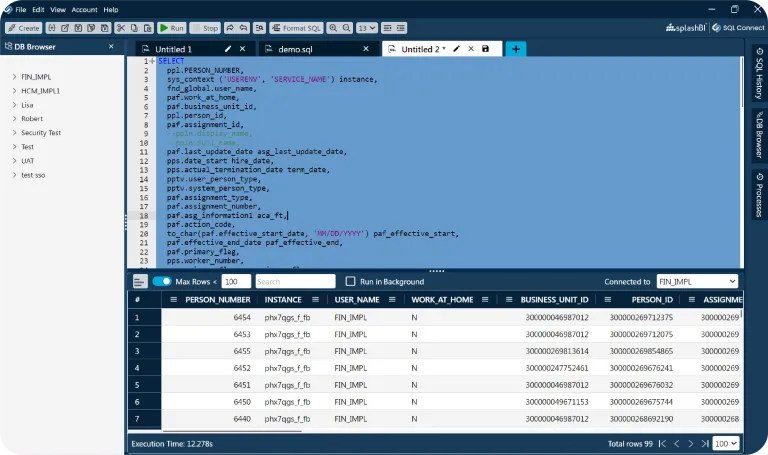Click the Save All toolbar icon
Viewport: 768px width, 455px height.
point(105,28)
